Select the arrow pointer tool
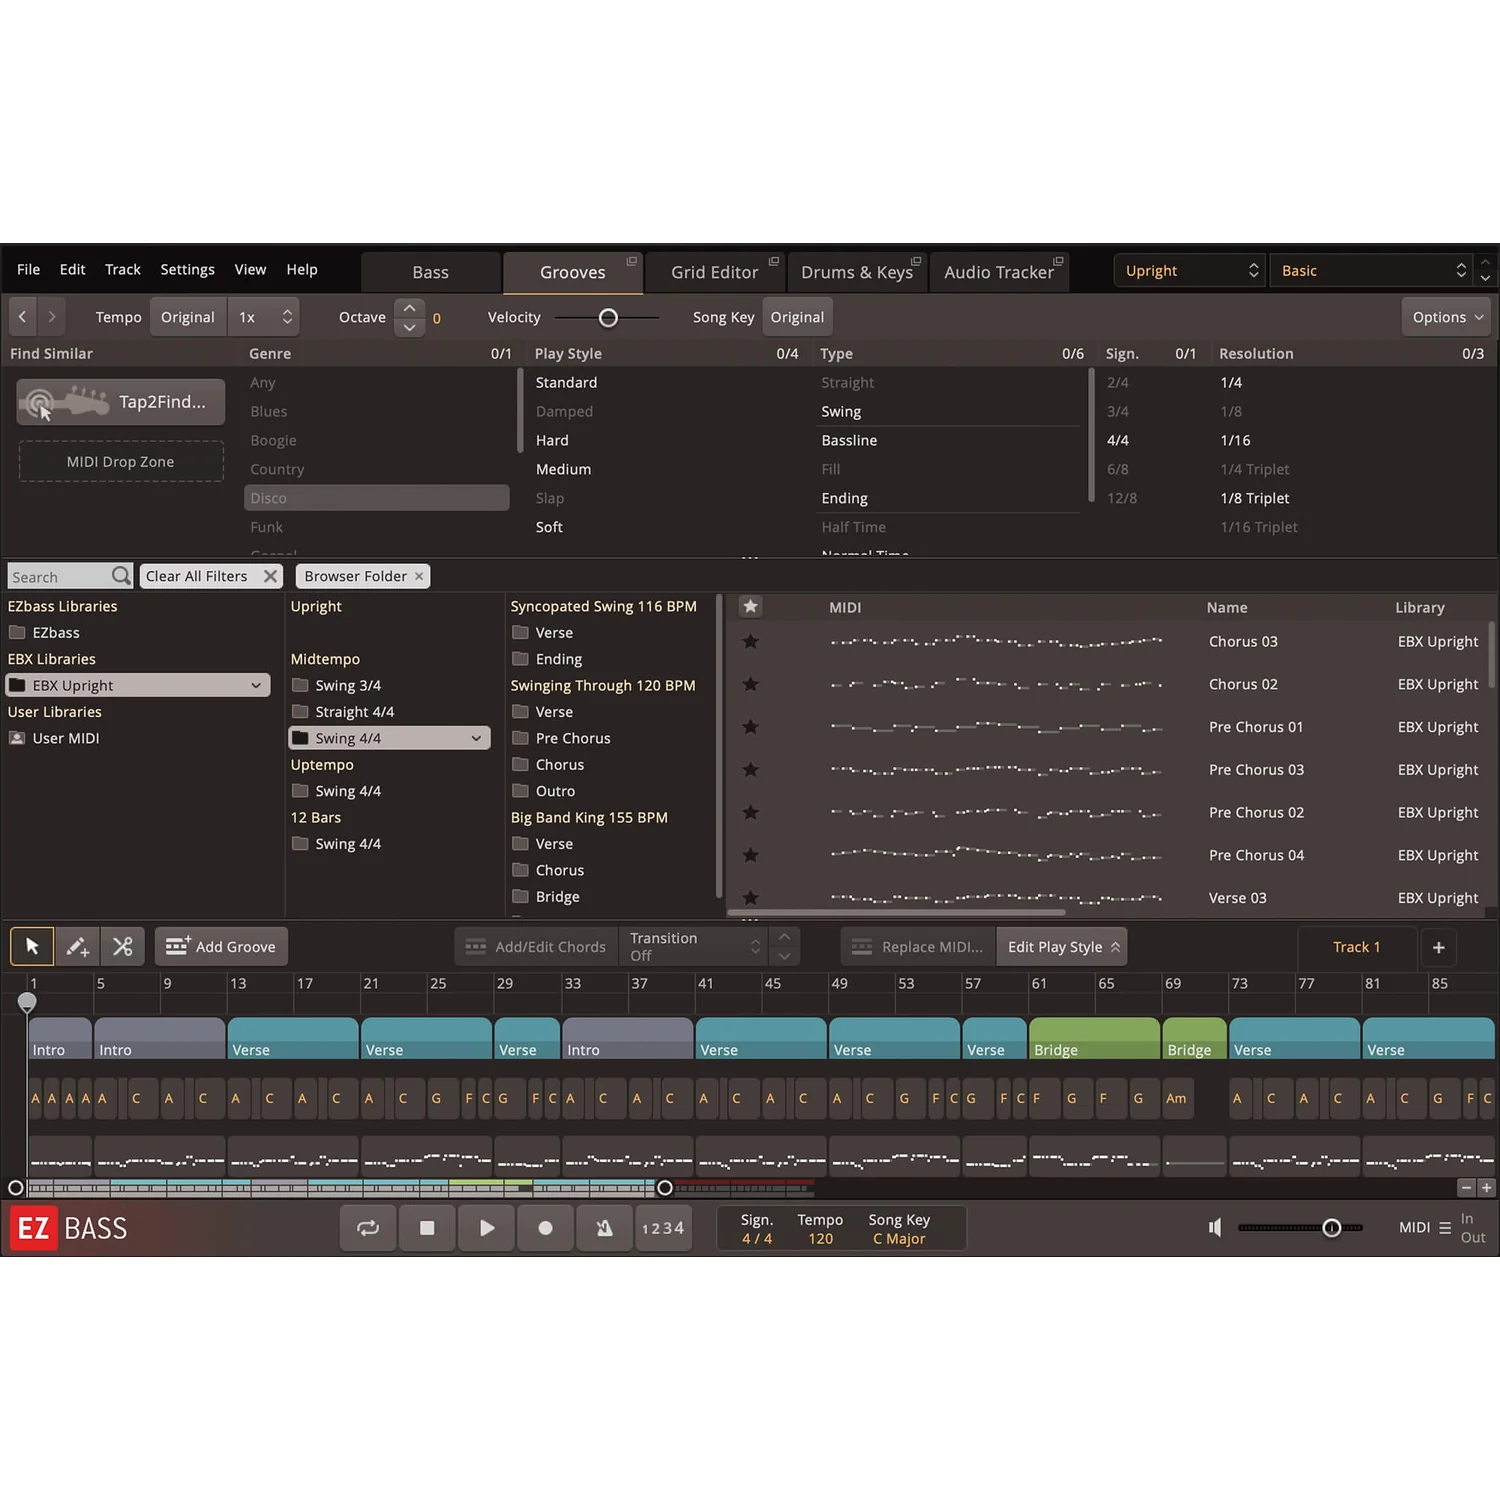The height and width of the screenshot is (1500, 1500). [x=32, y=946]
